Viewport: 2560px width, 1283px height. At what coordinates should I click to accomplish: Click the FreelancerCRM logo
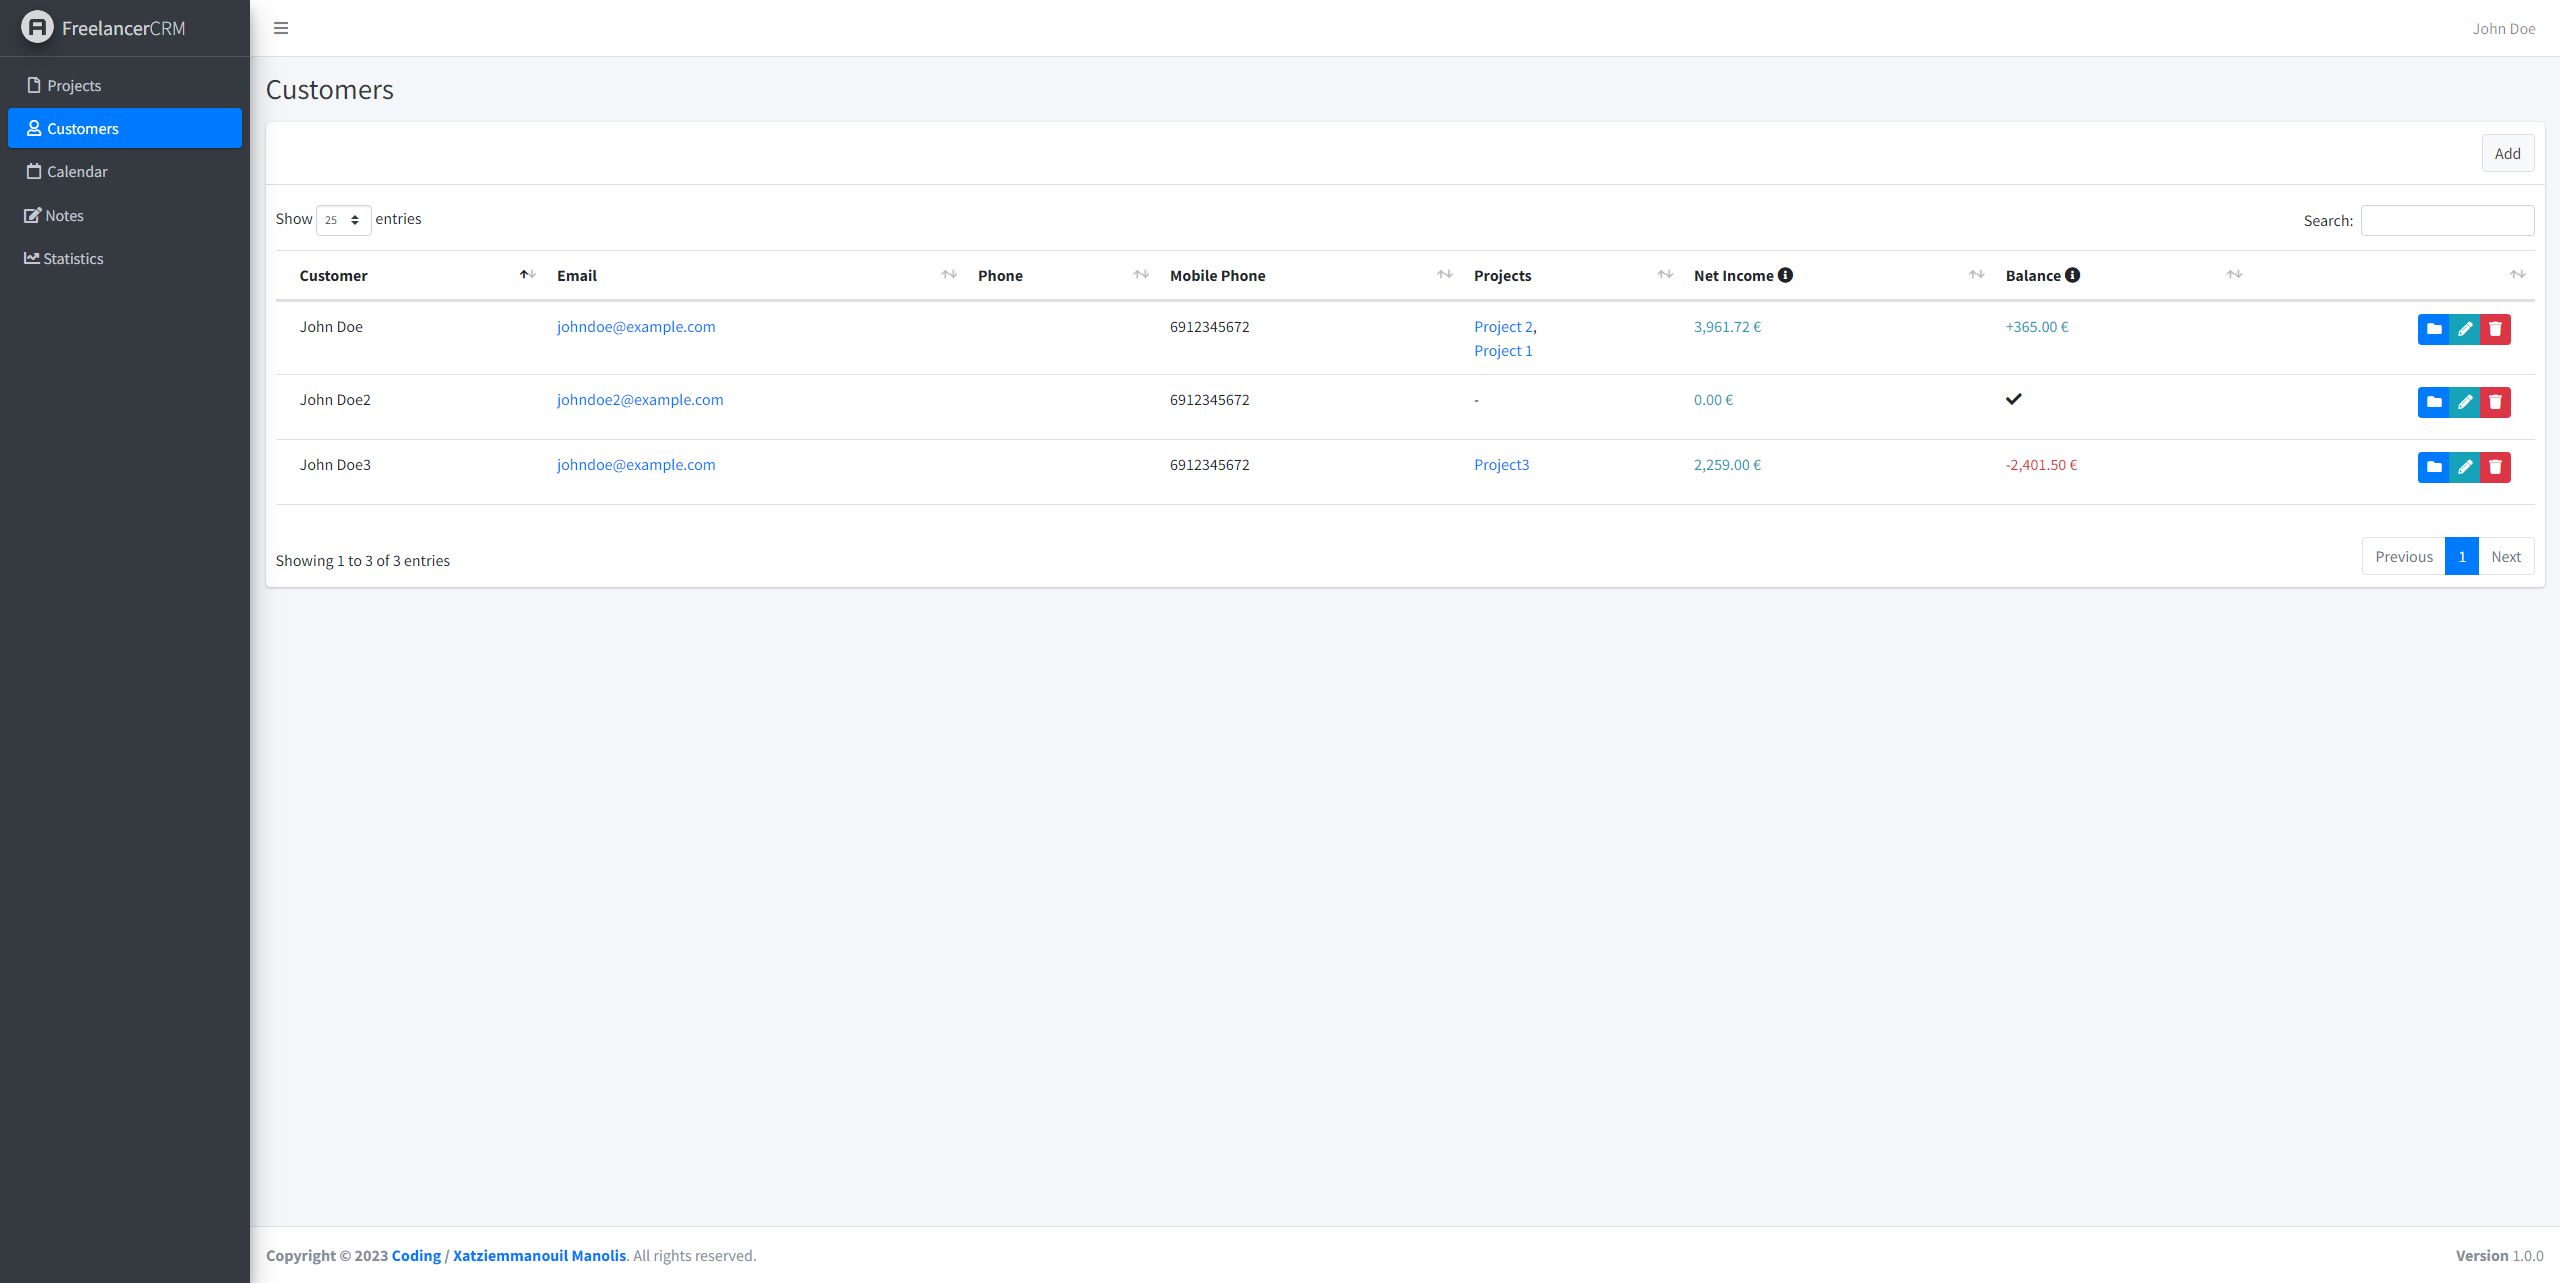[37, 27]
